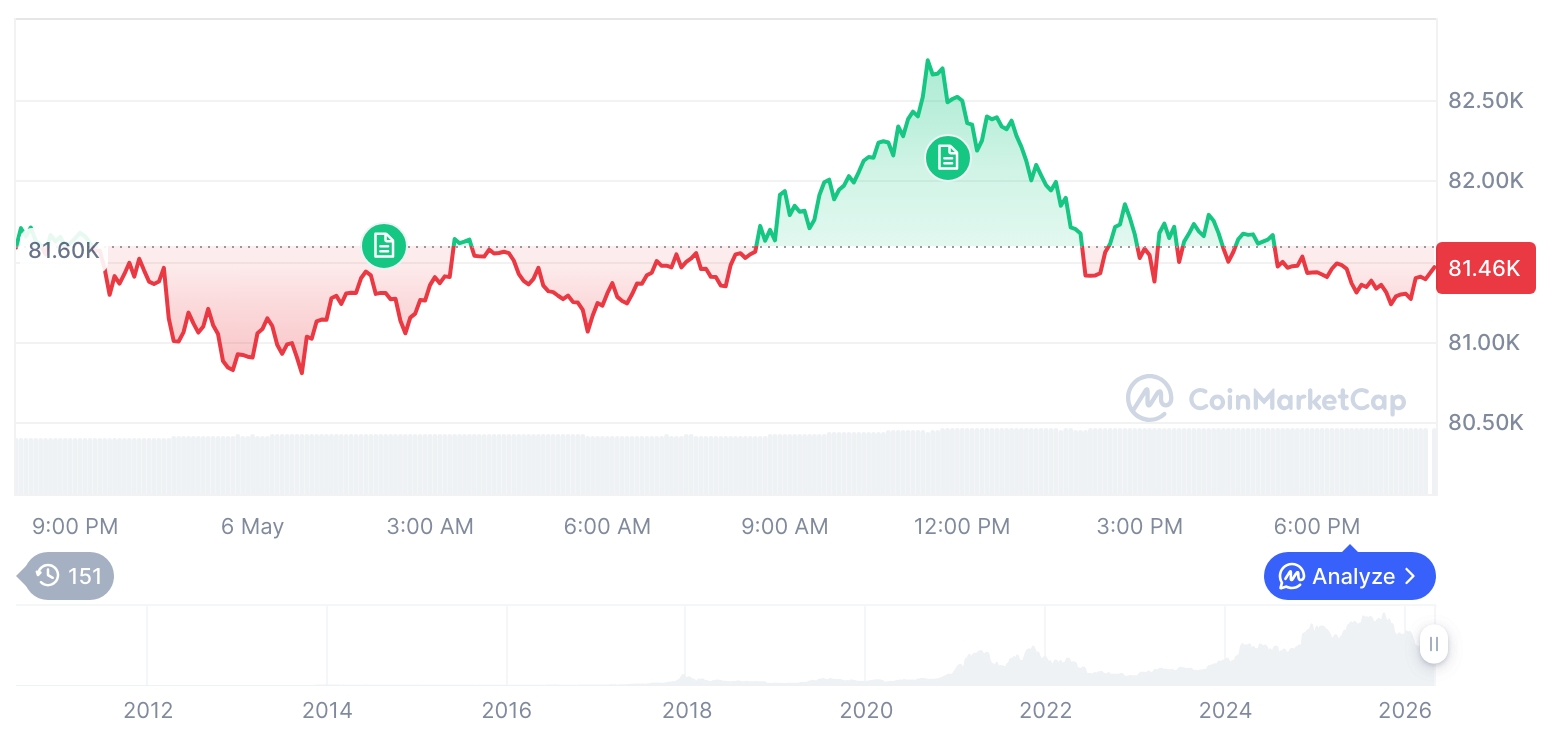Click the 2024 label on the overview timeline

[1225, 710]
